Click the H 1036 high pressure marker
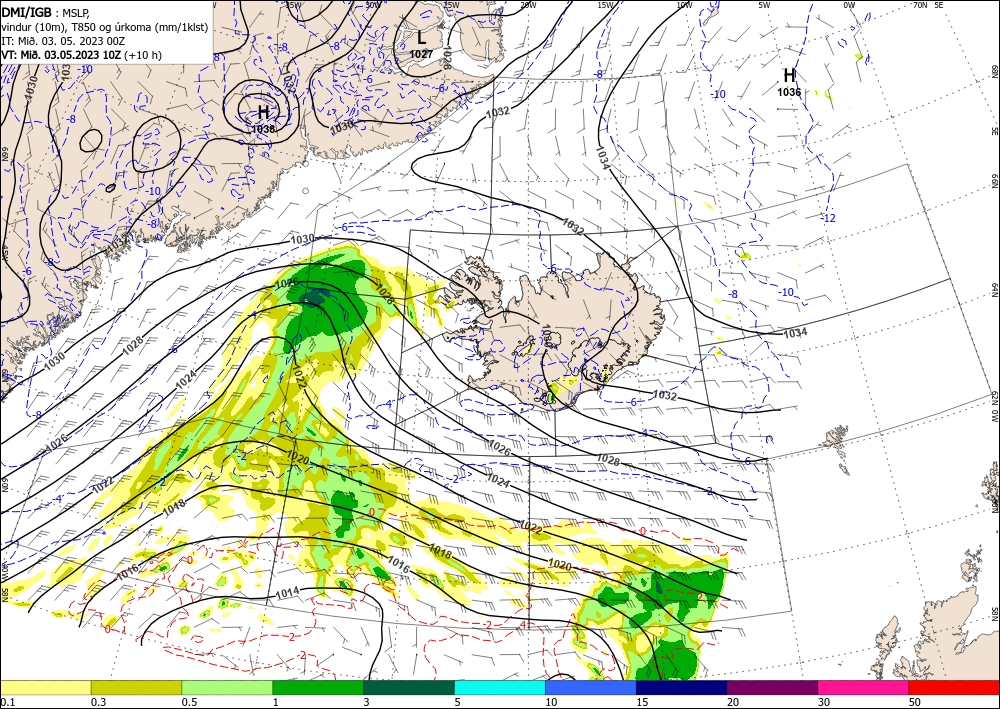The width and height of the screenshot is (1000, 709). [789, 82]
